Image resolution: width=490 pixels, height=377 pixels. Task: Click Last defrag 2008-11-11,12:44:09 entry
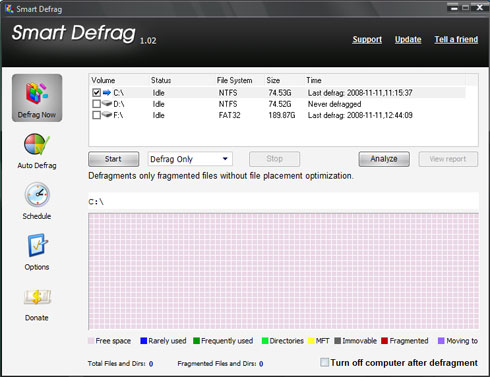tap(360, 115)
